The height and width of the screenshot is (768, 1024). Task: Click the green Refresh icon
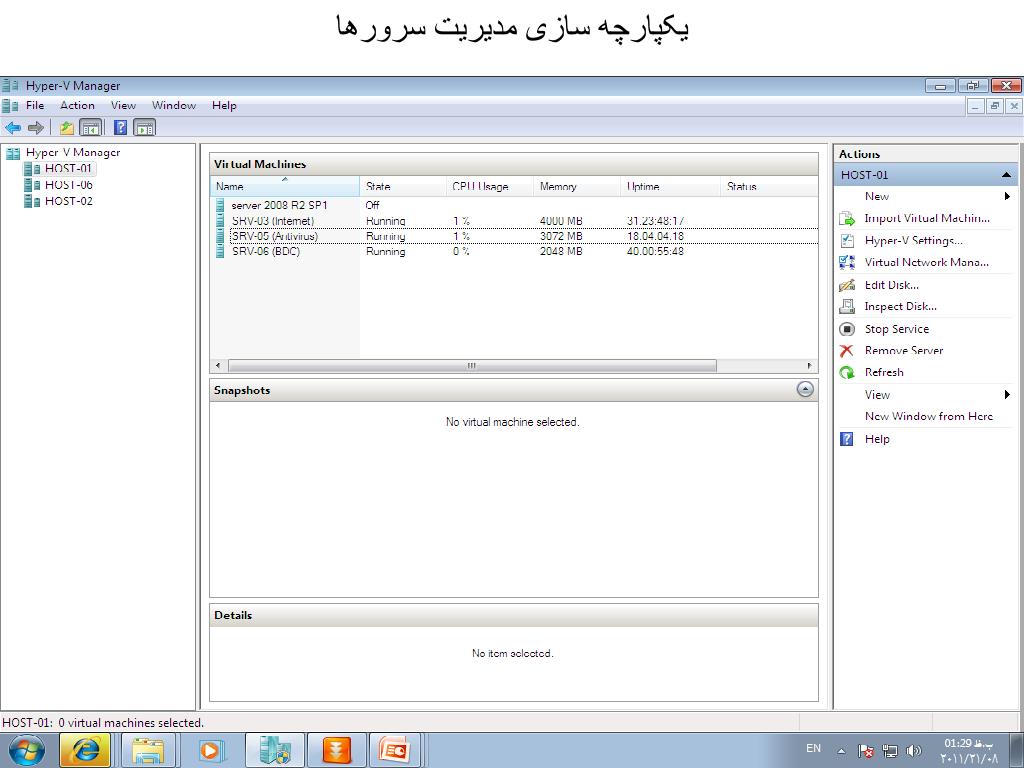[x=847, y=372]
